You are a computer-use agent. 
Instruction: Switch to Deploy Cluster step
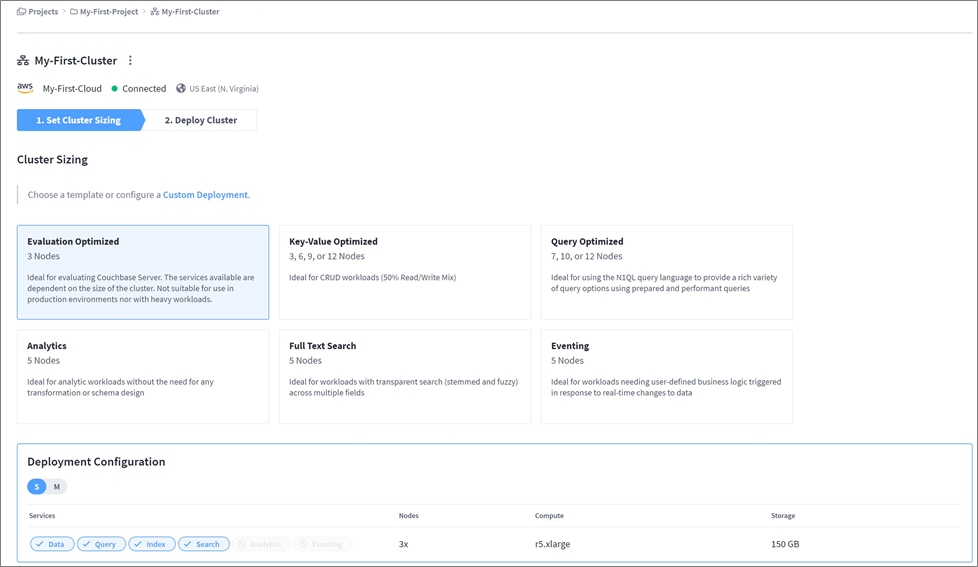[x=201, y=120]
